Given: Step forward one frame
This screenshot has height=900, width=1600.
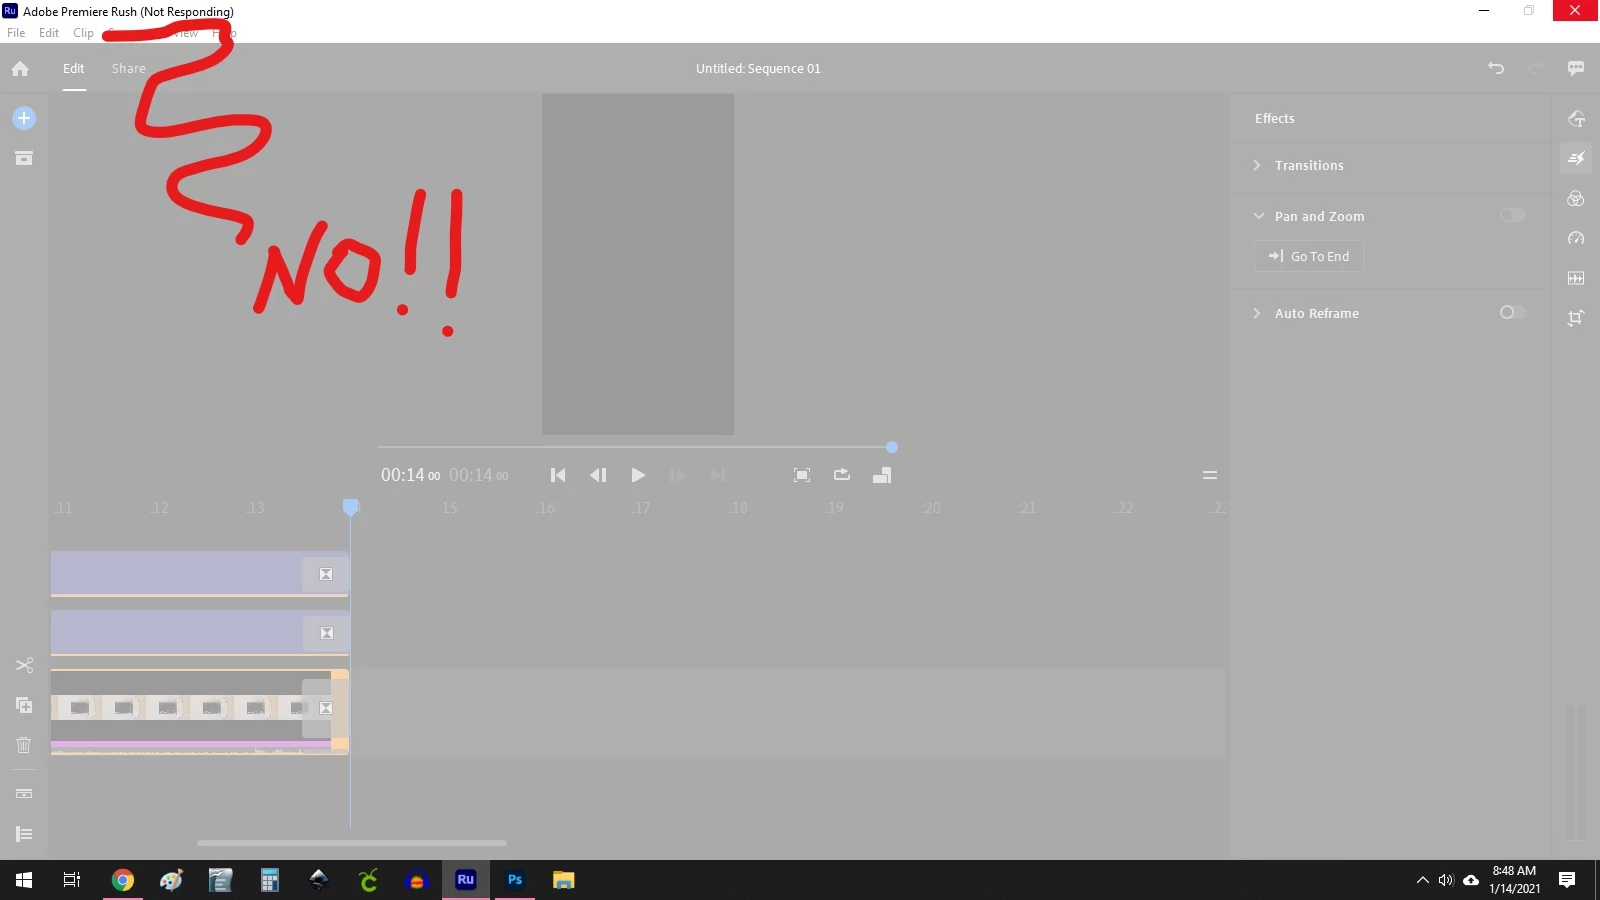Looking at the screenshot, I should pyautogui.click(x=678, y=475).
